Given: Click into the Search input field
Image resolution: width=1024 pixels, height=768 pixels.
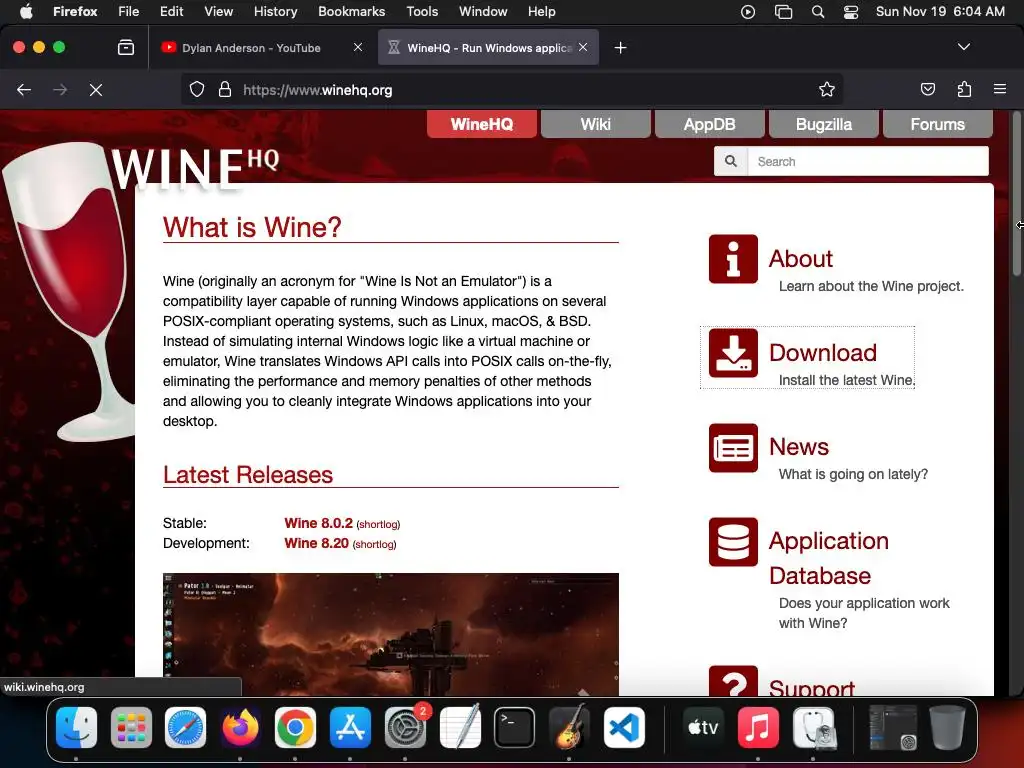Looking at the screenshot, I should click(868, 161).
